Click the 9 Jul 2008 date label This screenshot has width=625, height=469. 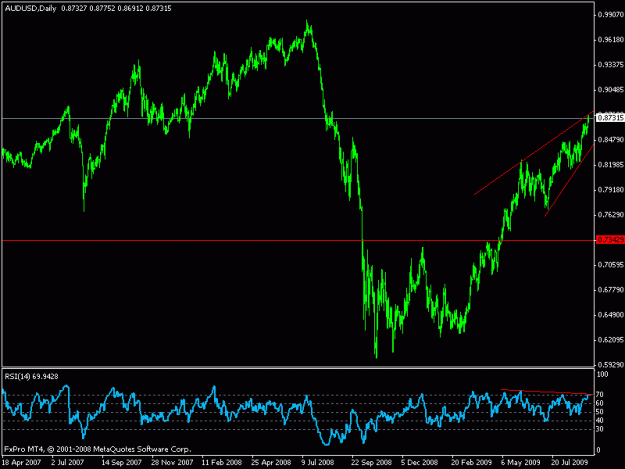(x=318, y=463)
